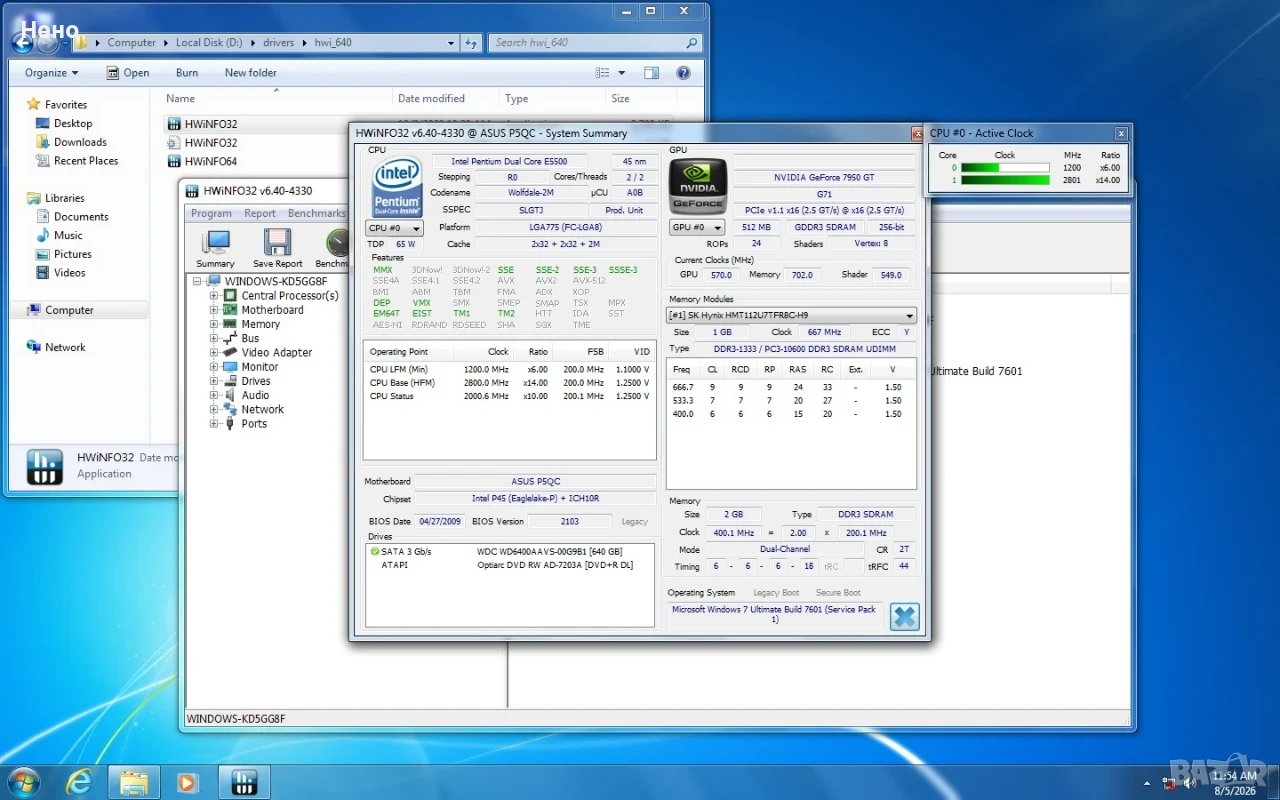Click the Help question mark icon in Explorer

pyautogui.click(x=683, y=73)
